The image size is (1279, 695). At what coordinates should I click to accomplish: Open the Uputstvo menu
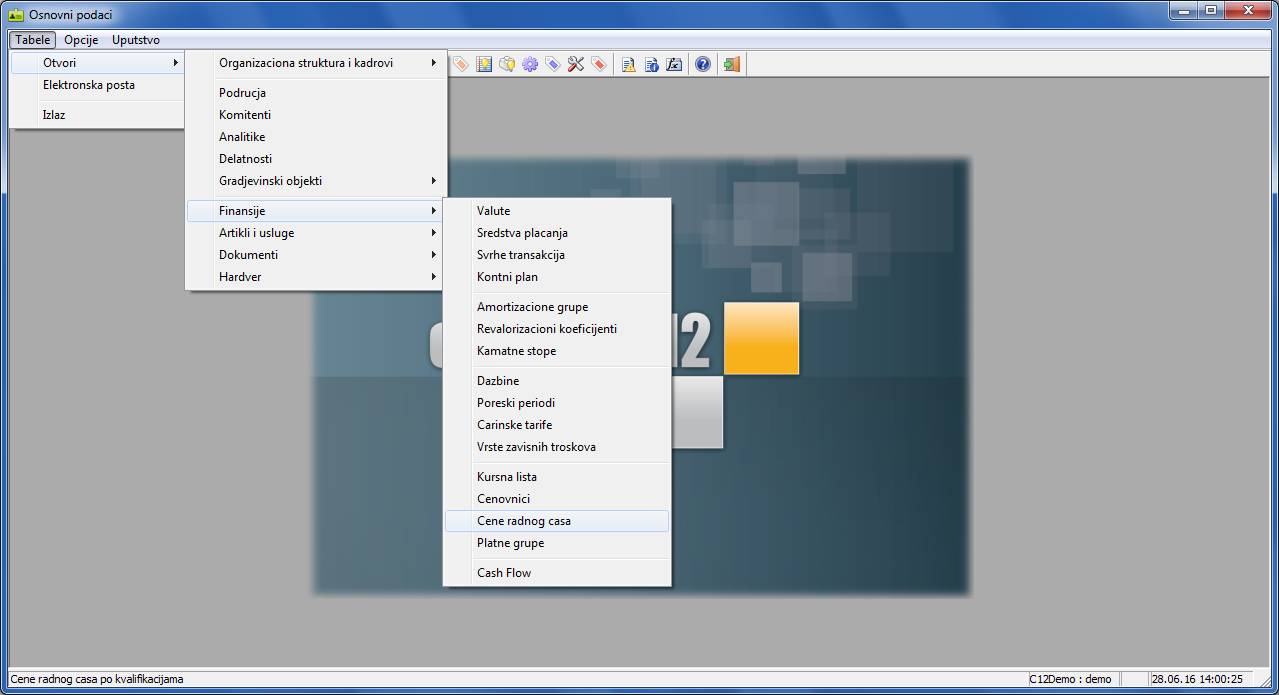(136, 40)
